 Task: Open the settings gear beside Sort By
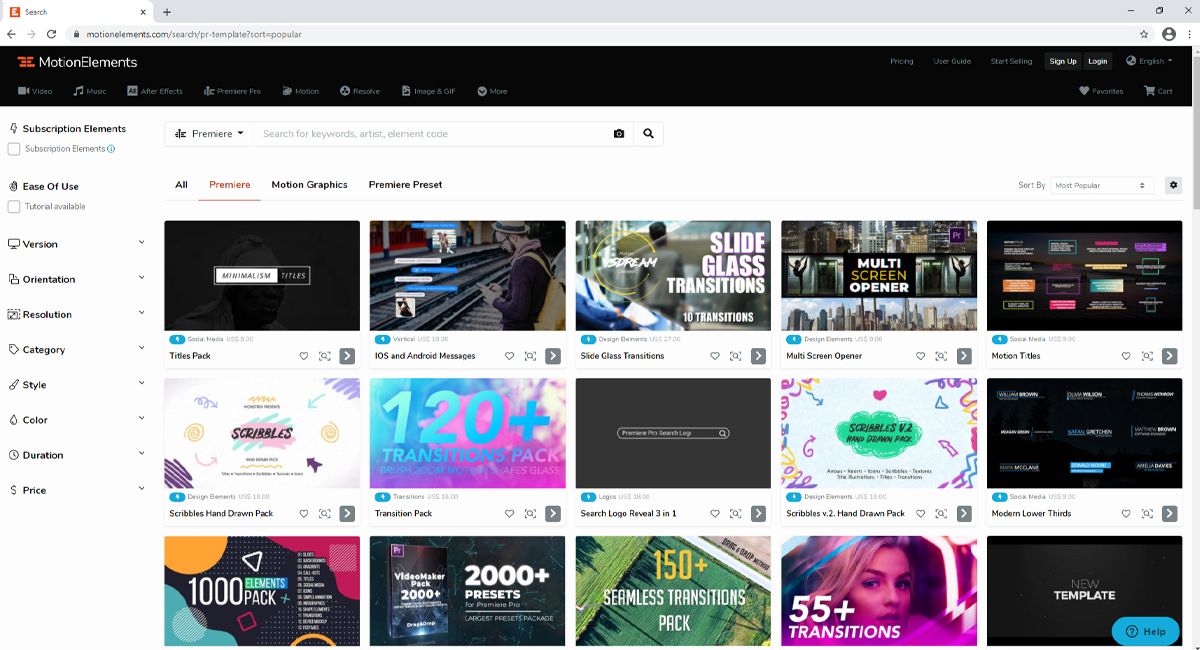coord(1173,185)
